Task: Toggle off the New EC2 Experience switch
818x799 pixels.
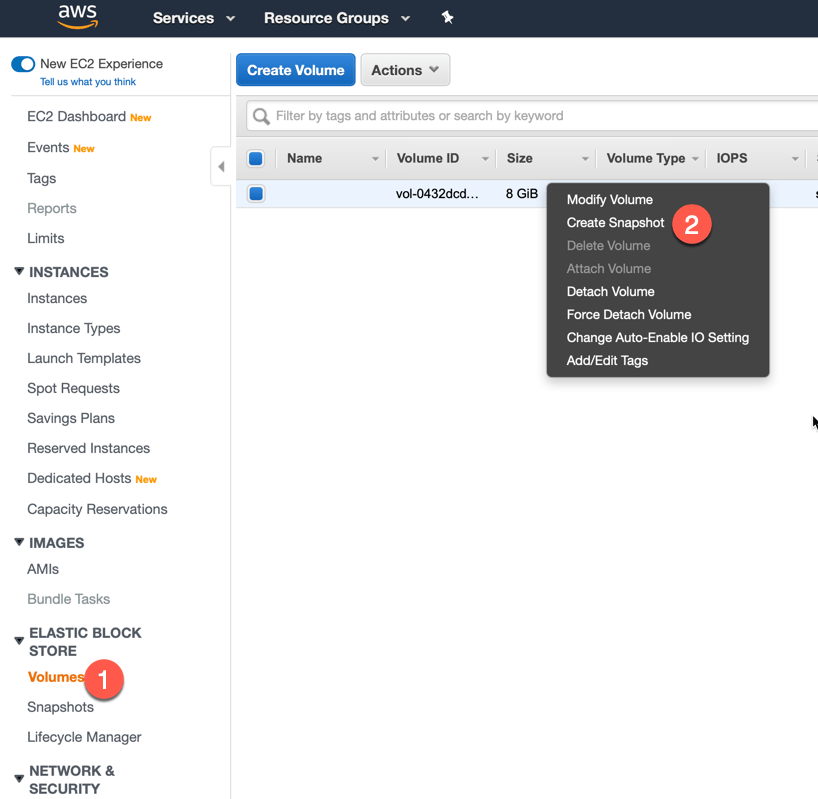Action: 23,63
